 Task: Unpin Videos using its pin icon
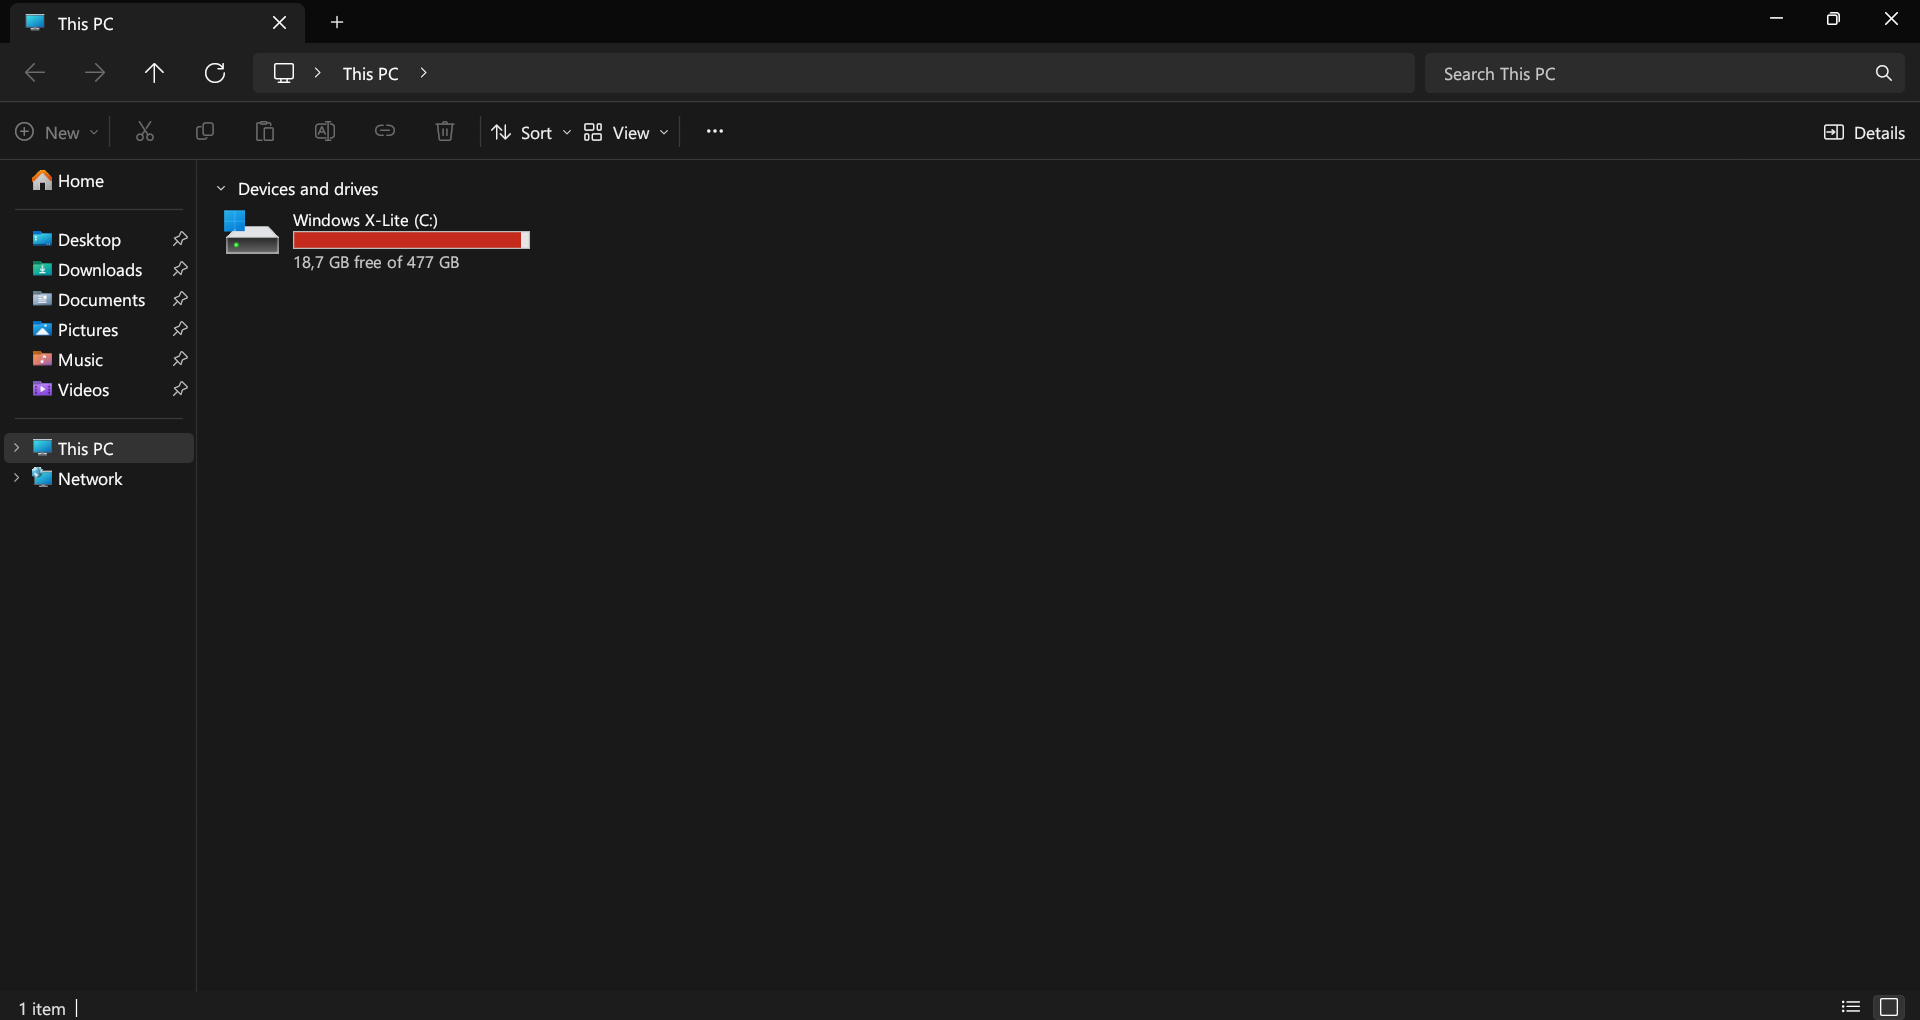180,389
